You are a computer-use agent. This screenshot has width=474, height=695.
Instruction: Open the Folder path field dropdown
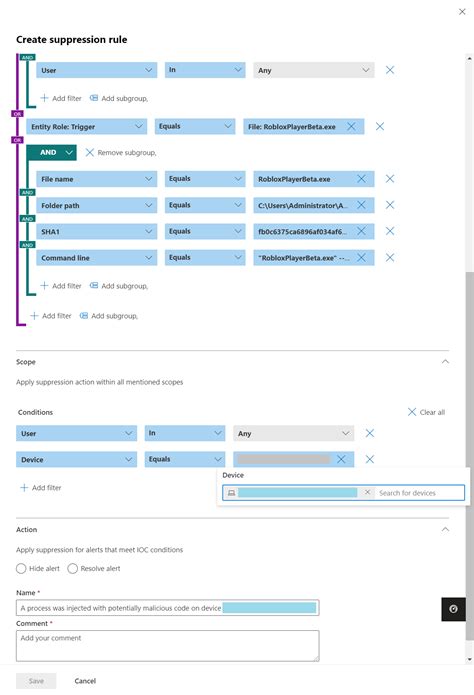click(97, 205)
